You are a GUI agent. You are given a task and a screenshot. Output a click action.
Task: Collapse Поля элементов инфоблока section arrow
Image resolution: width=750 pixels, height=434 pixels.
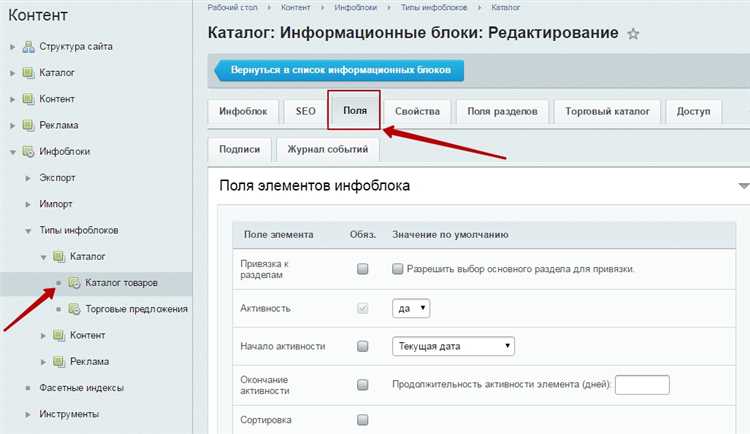tap(743, 186)
